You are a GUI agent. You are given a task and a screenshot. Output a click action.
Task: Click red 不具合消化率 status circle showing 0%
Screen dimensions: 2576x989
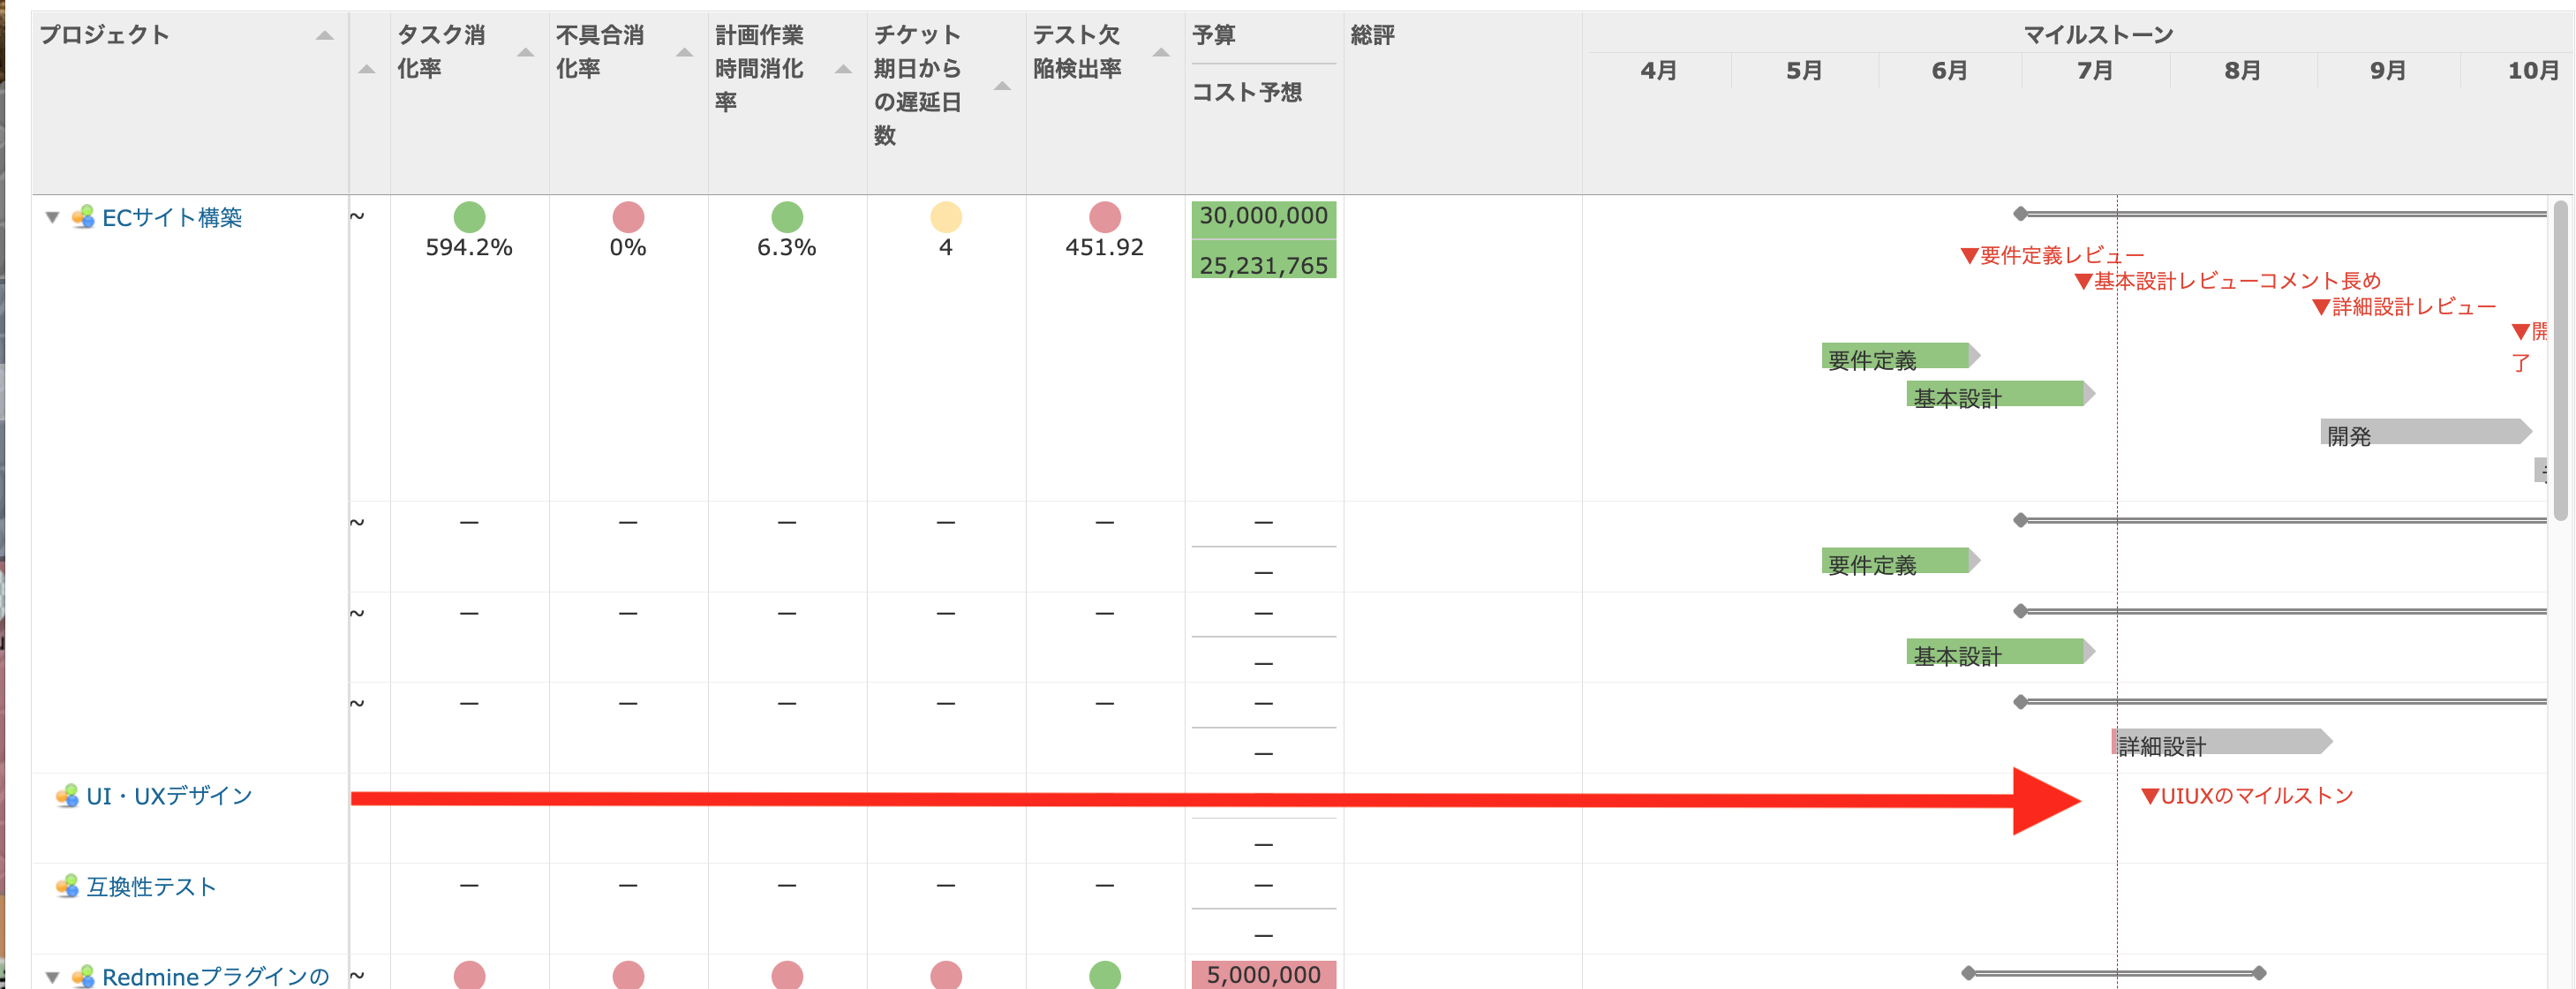pyautogui.click(x=628, y=216)
